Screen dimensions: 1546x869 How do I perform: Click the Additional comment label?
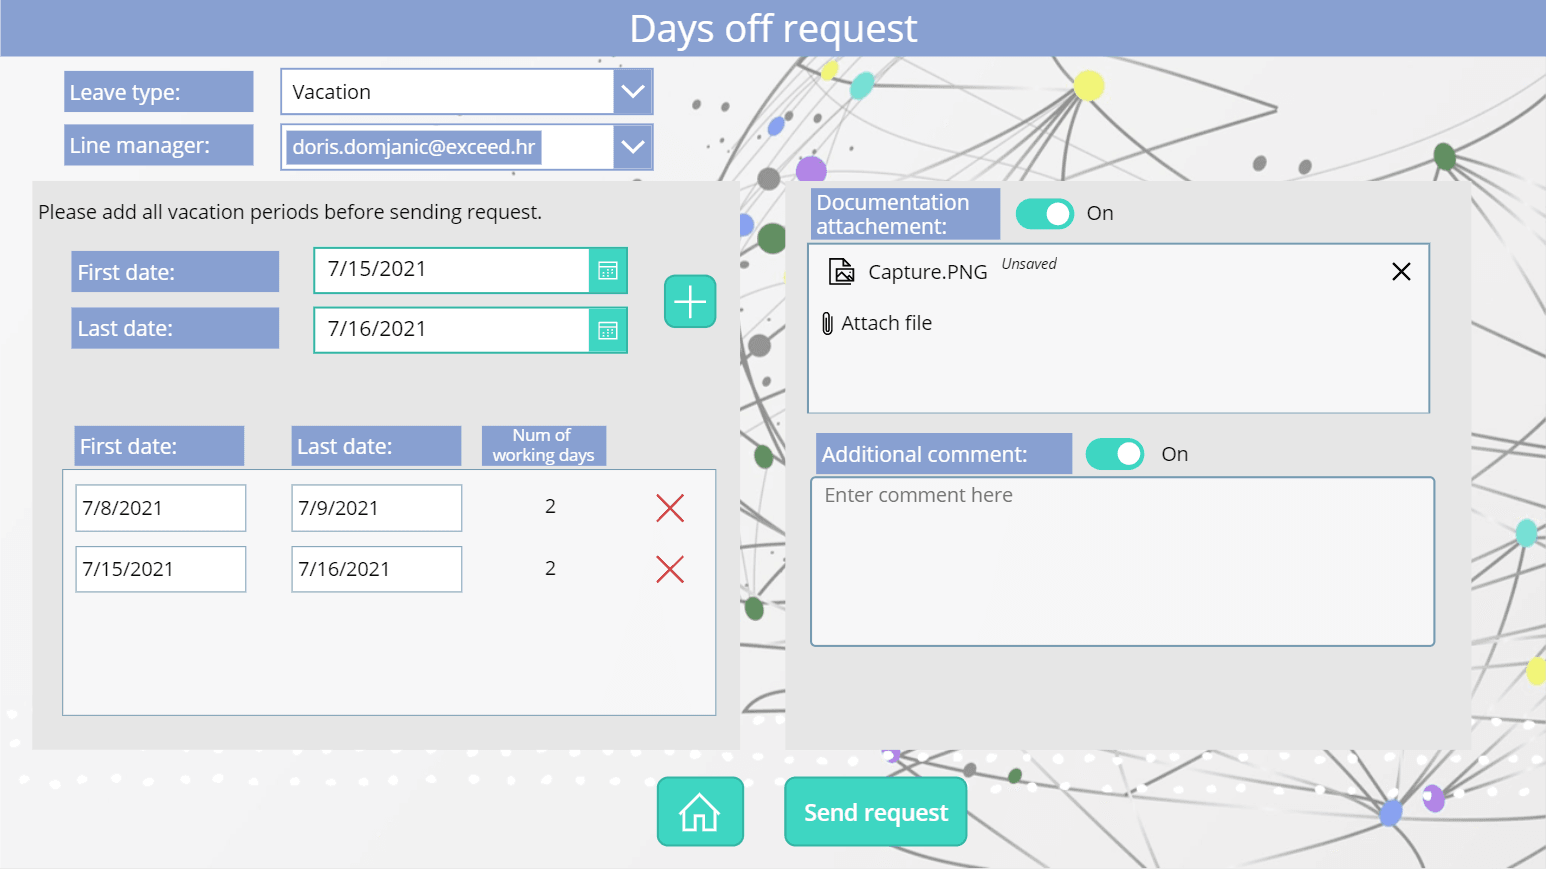(943, 454)
